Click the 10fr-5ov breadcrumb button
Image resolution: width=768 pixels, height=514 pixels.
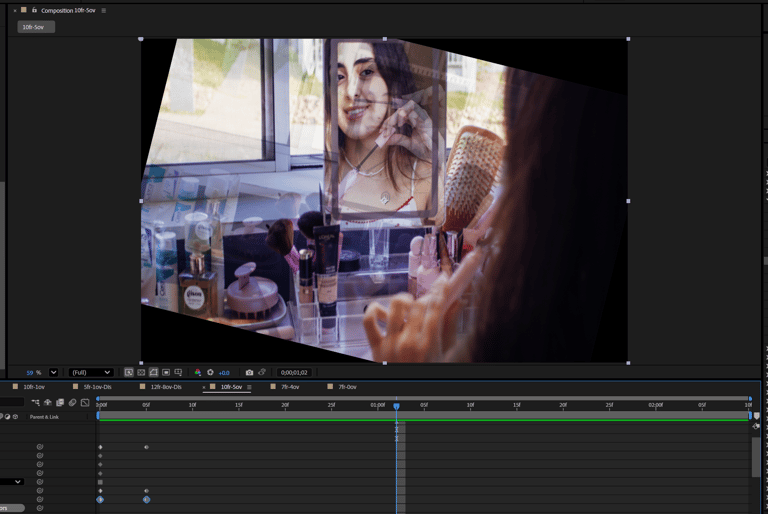pyautogui.click(x=36, y=27)
